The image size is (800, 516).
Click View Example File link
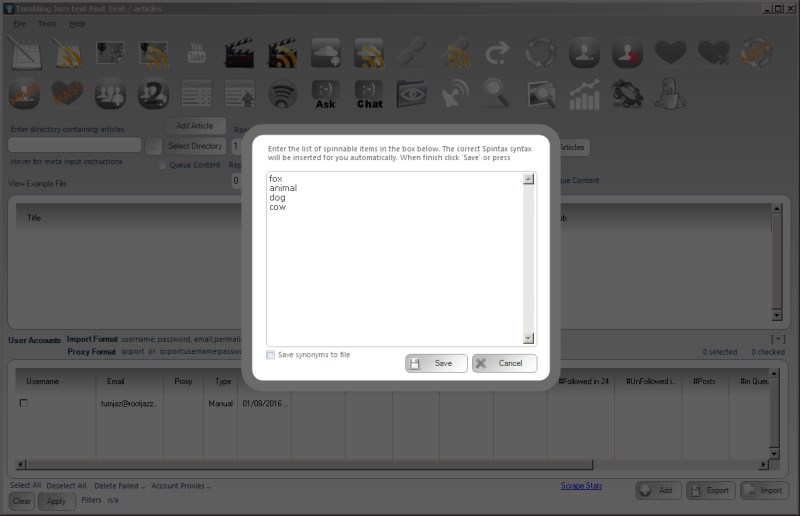pos(37,183)
